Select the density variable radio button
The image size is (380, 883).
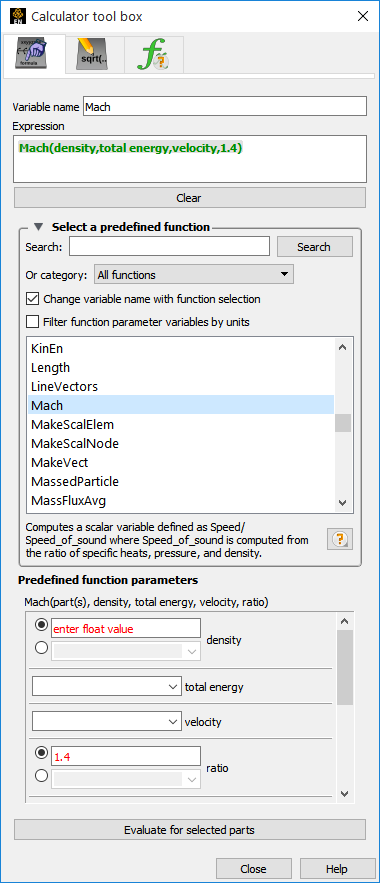click(x=42, y=648)
